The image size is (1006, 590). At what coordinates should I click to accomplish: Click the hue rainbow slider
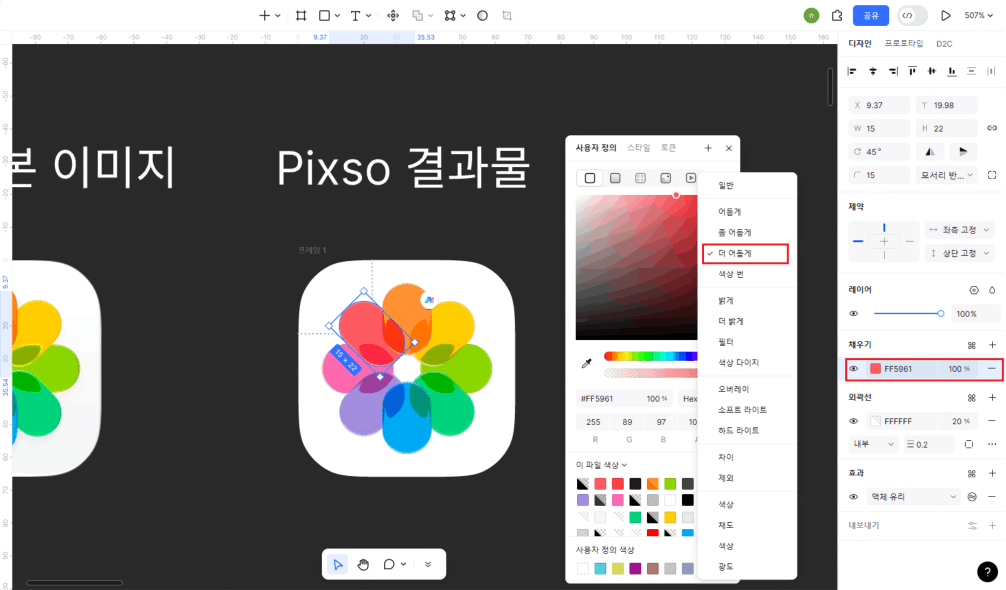pos(650,357)
